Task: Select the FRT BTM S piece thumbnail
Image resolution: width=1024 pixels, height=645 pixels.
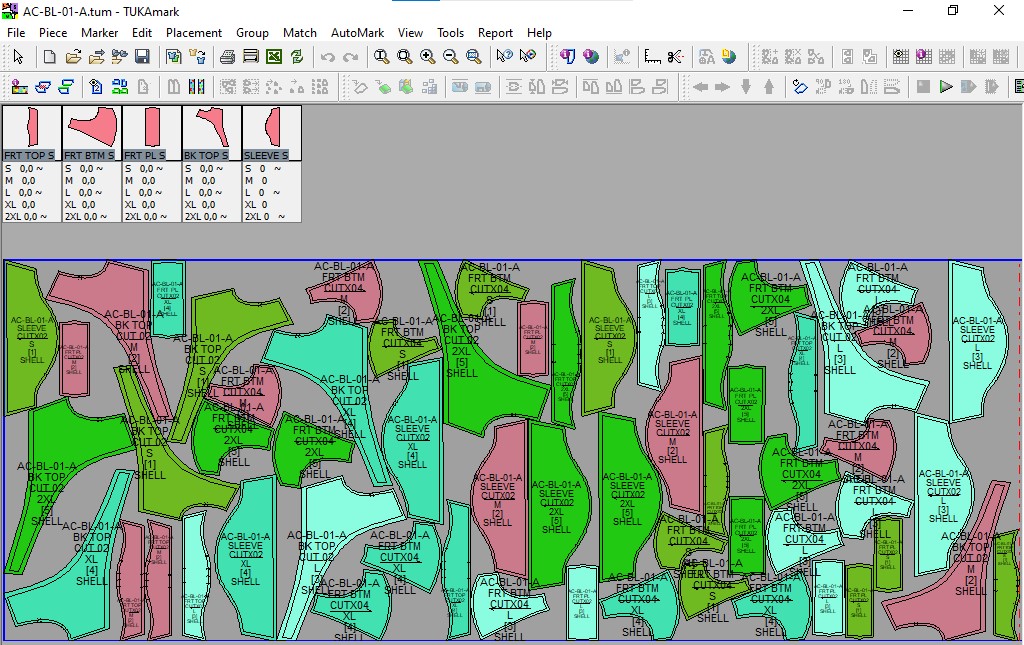Action: [91, 128]
